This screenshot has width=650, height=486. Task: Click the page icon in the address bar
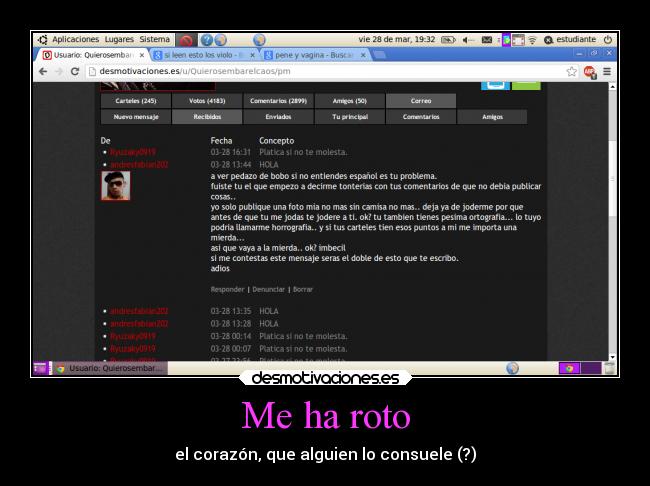pyautogui.click(x=92, y=71)
